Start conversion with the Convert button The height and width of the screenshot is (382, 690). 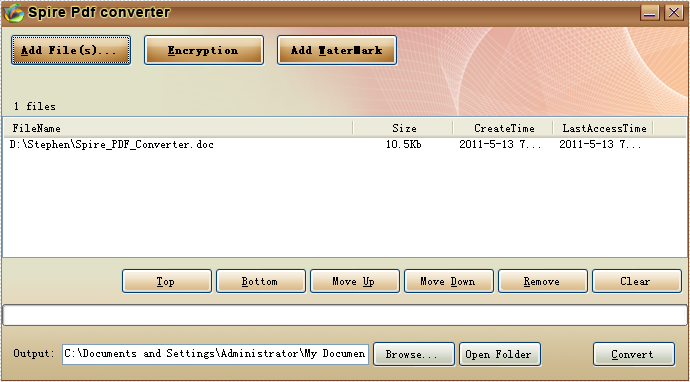coord(634,354)
